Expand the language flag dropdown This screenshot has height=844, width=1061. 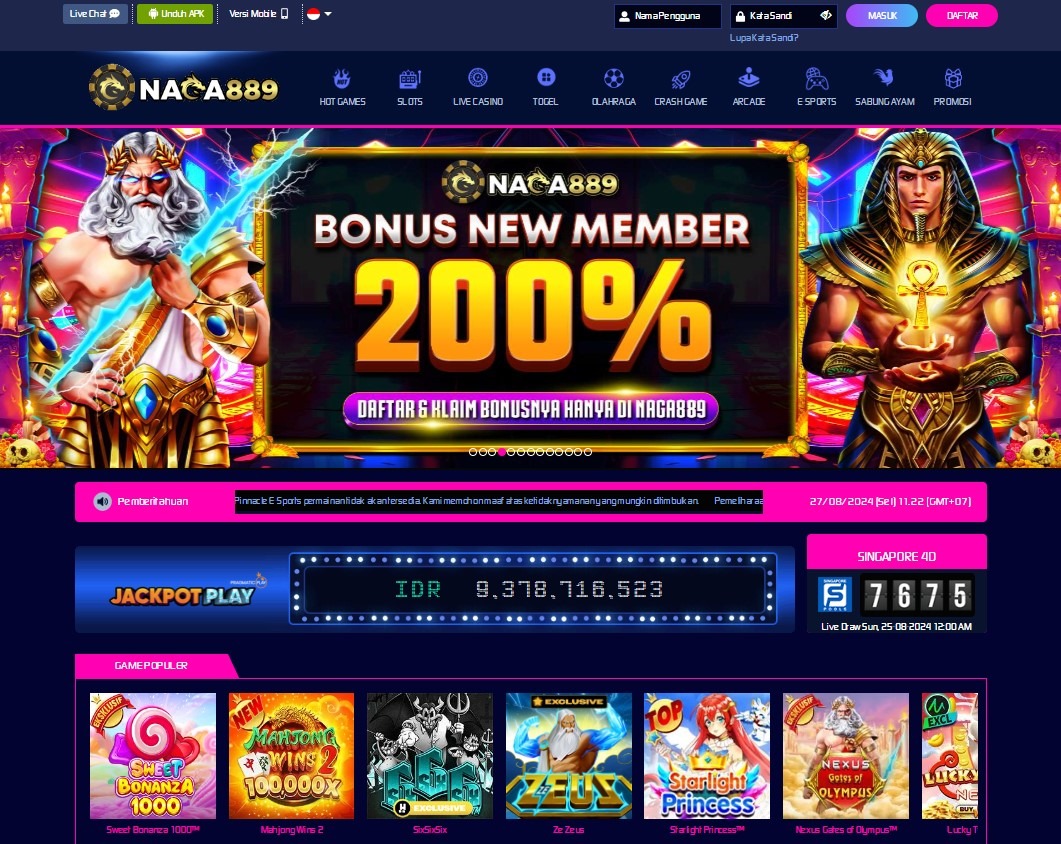tap(319, 14)
